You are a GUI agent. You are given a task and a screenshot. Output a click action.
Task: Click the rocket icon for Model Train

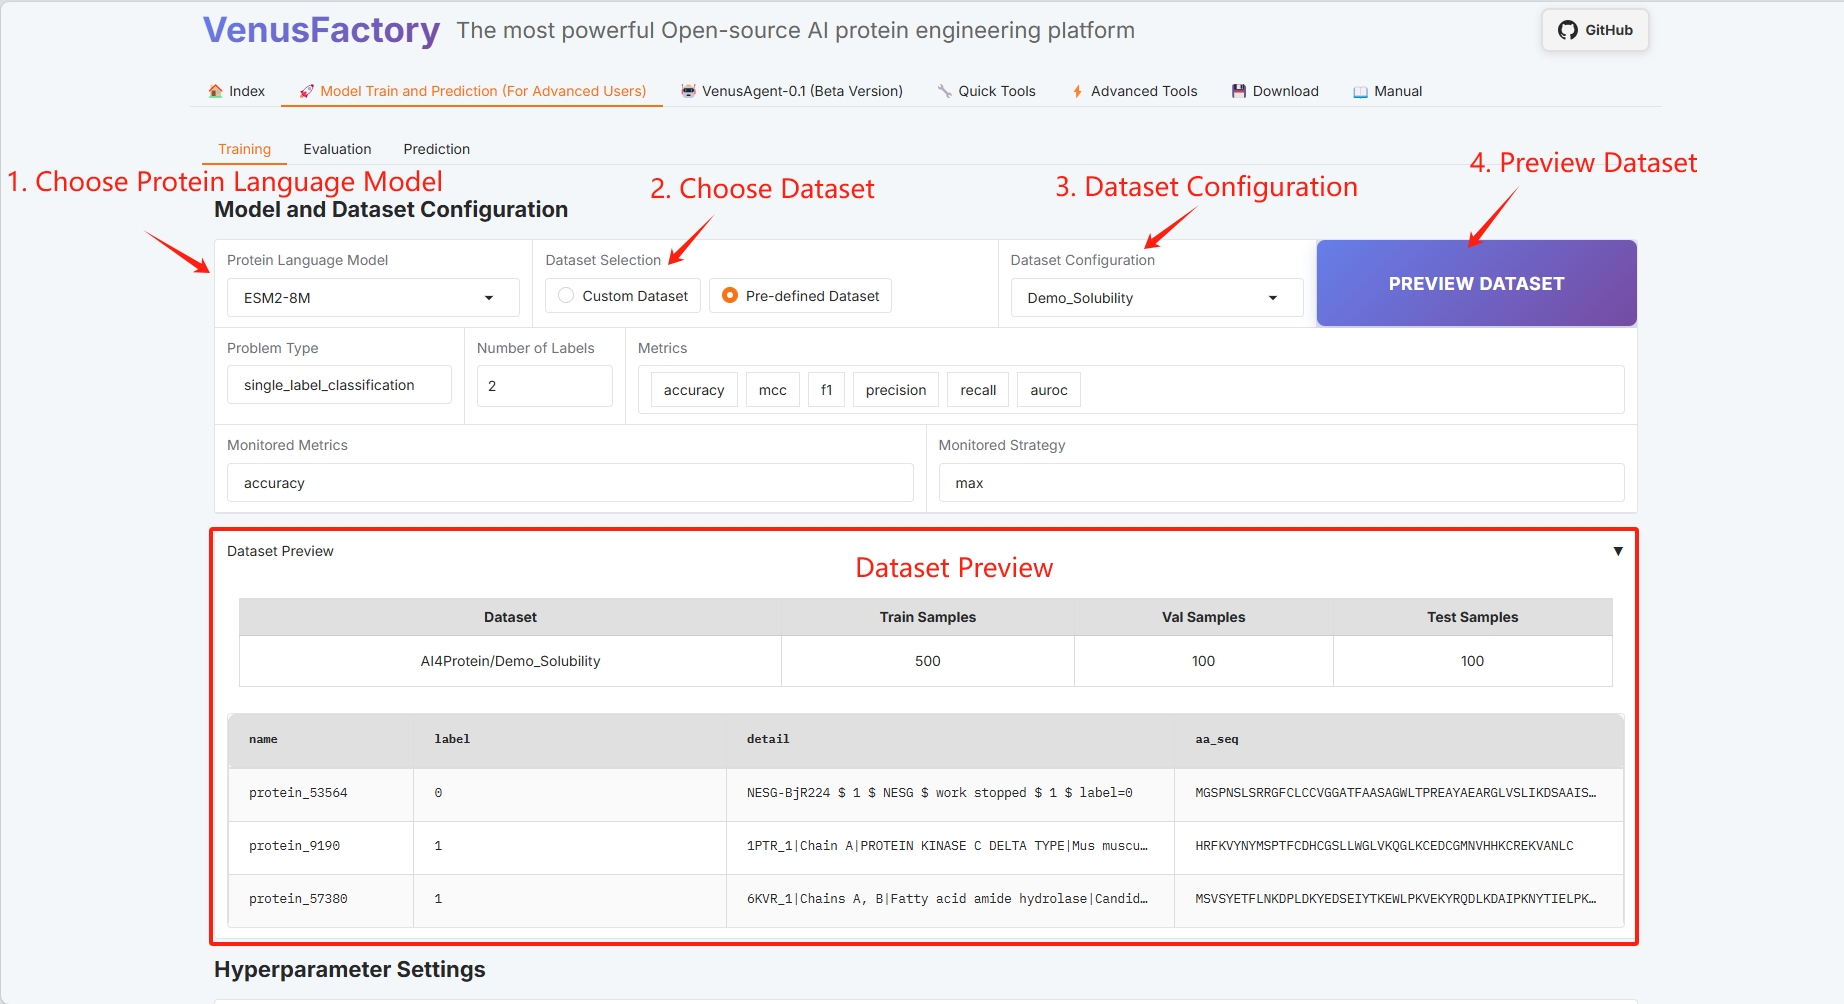(307, 91)
